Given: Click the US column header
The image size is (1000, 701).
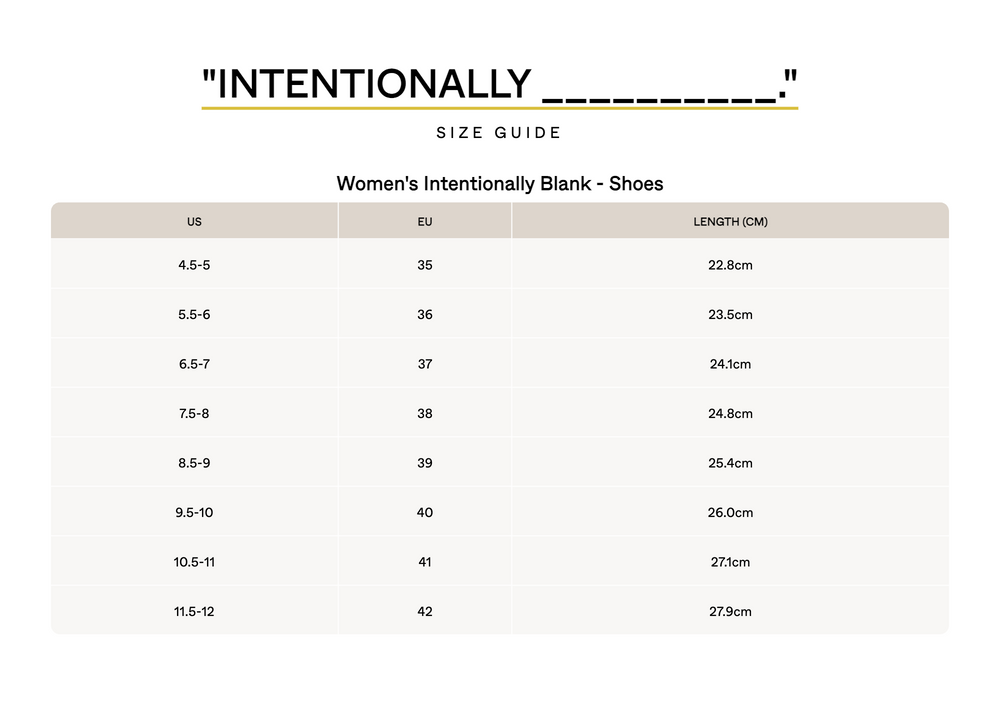Looking at the screenshot, I should click(x=194, y=221).
